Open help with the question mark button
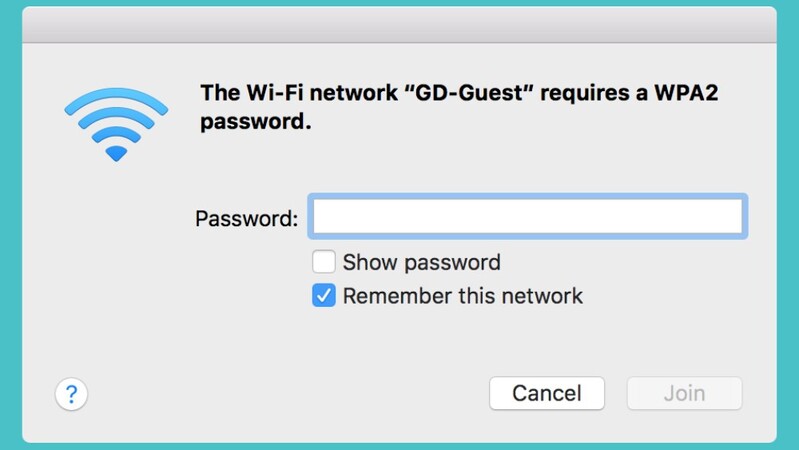The width and height of the screenshot is (799, 450). click(71, 394)
